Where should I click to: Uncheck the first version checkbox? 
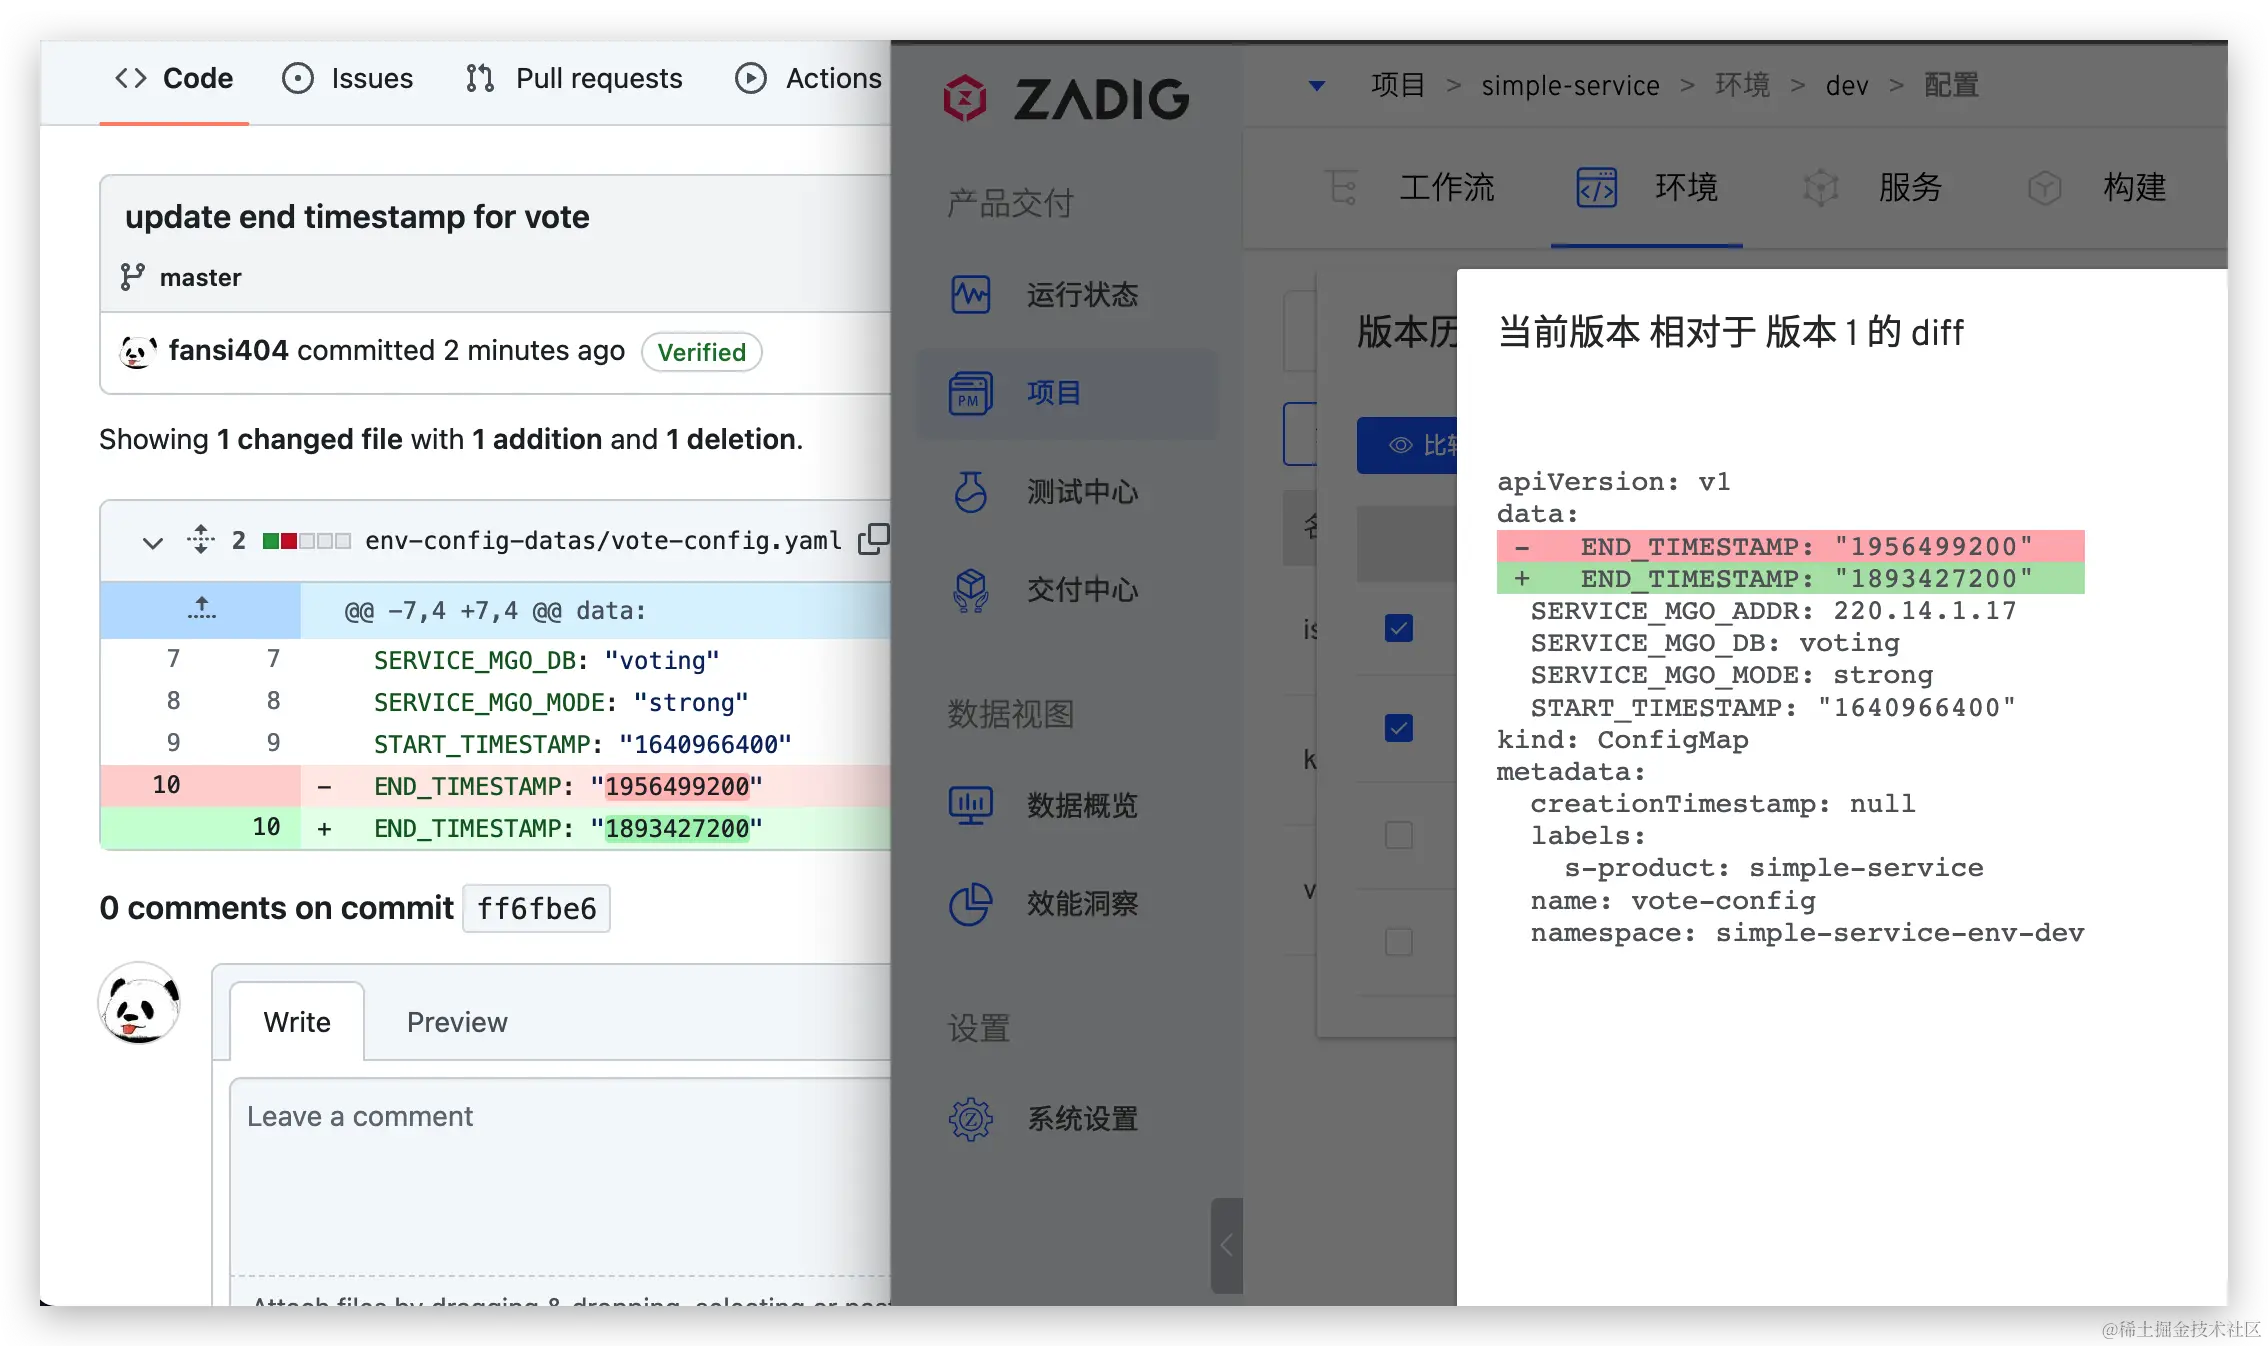click(x=1398, y=628)
